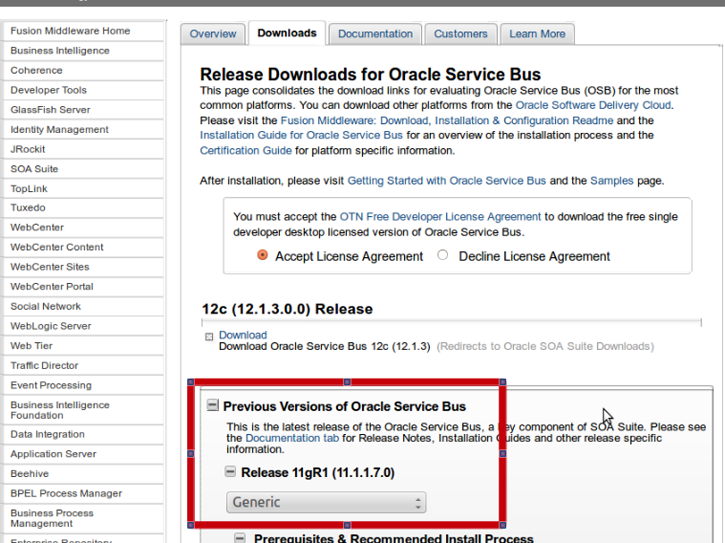Open TopLink sidebar item
This screenshot has width=725, height=543.
click(x=83, y=189)
